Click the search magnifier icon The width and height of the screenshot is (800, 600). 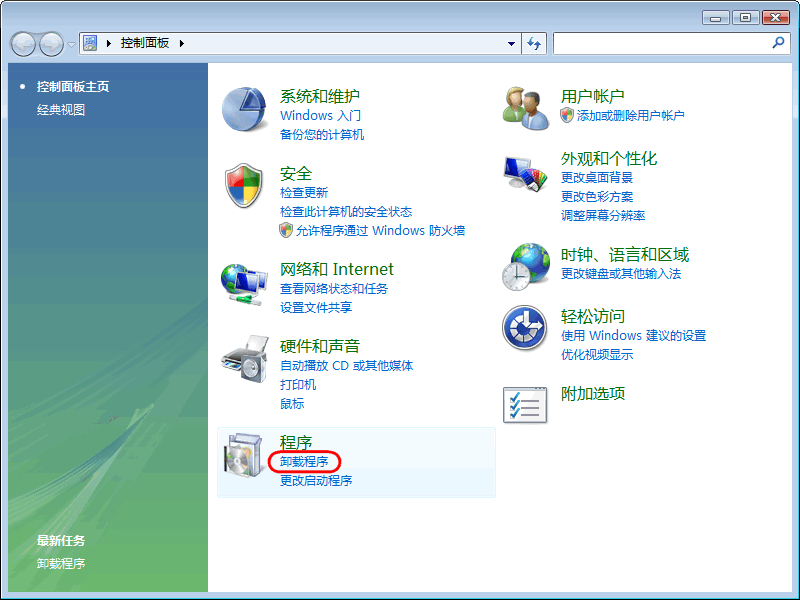click(x=778, y=43)
